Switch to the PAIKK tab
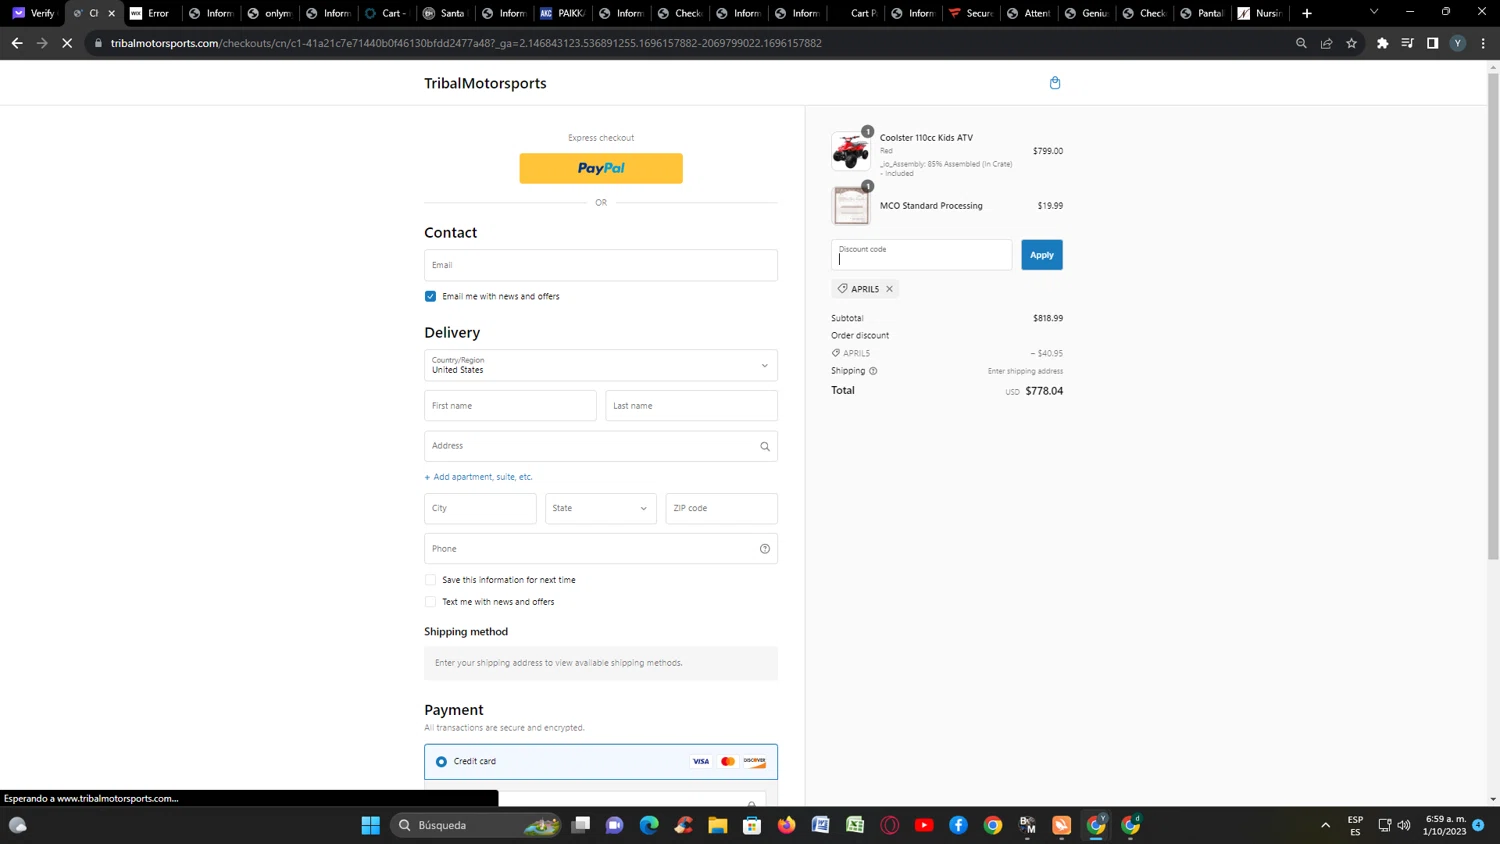 (x=562, y=13)
